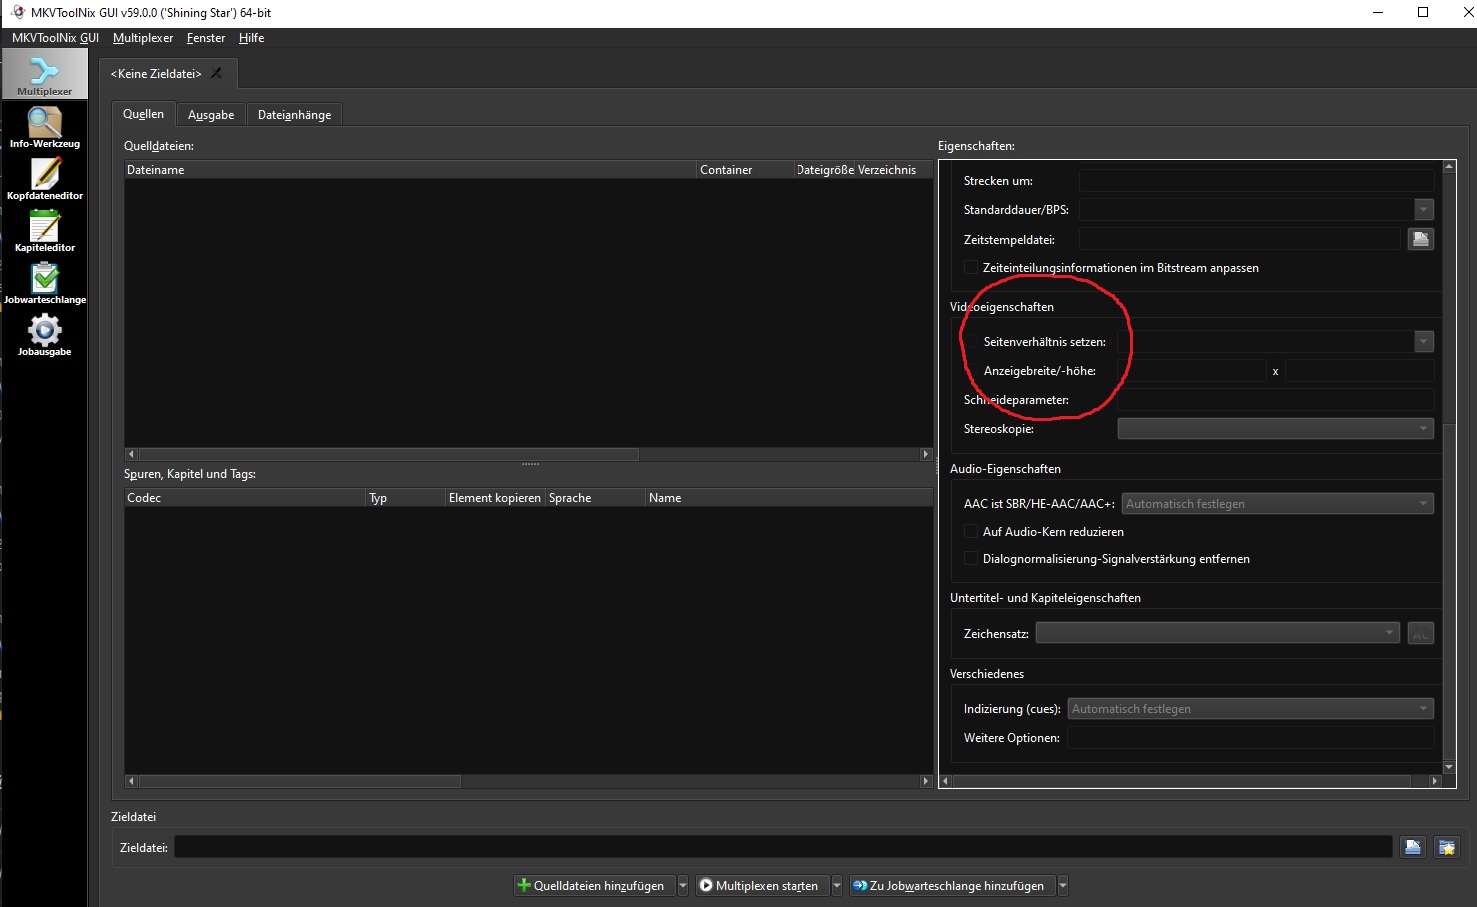Switch to Ausgabe tab

point(211,115)
